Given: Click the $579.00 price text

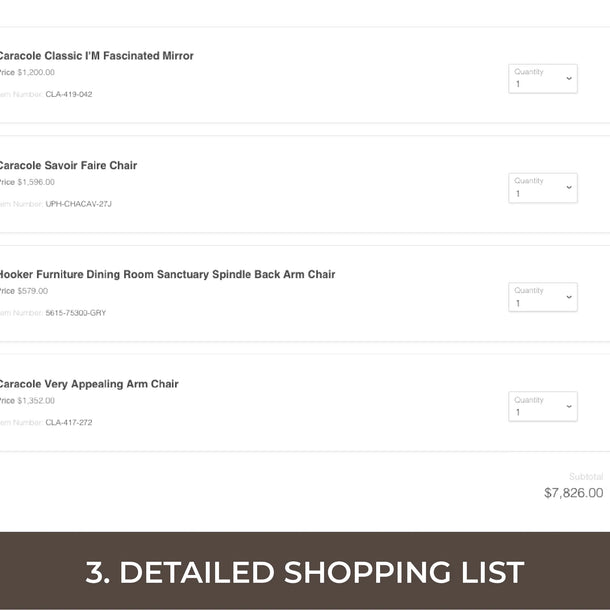Looking at the screenshot, I should pos(33,291).
